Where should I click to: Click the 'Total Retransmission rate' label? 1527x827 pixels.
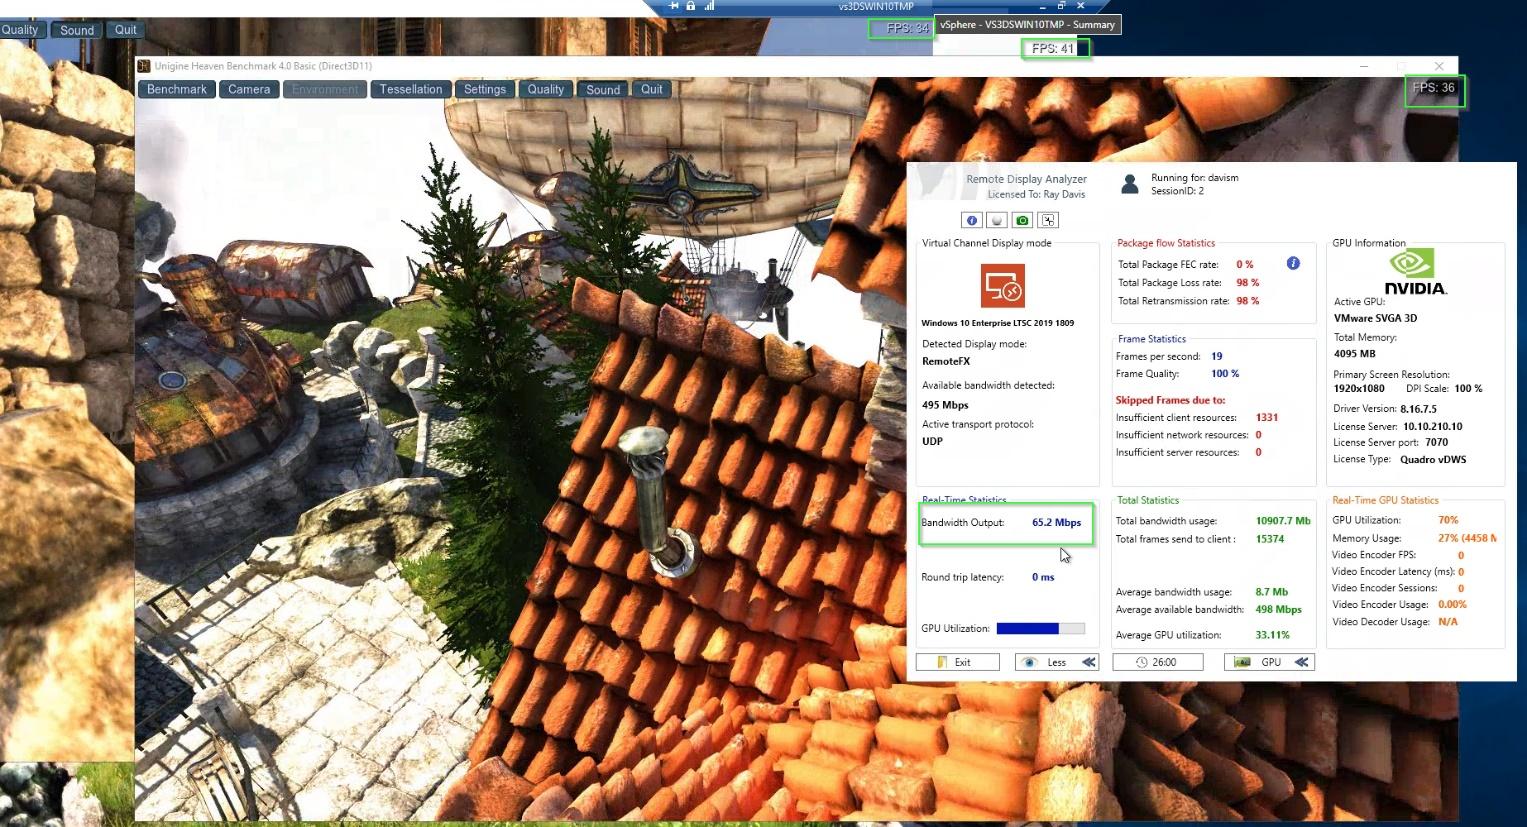1174,301
